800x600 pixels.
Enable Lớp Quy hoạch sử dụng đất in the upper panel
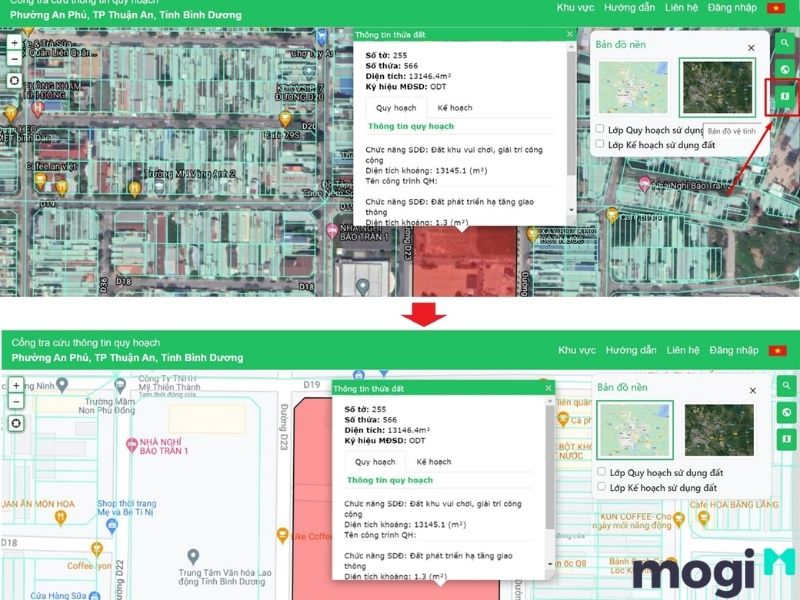click(600, 129)
